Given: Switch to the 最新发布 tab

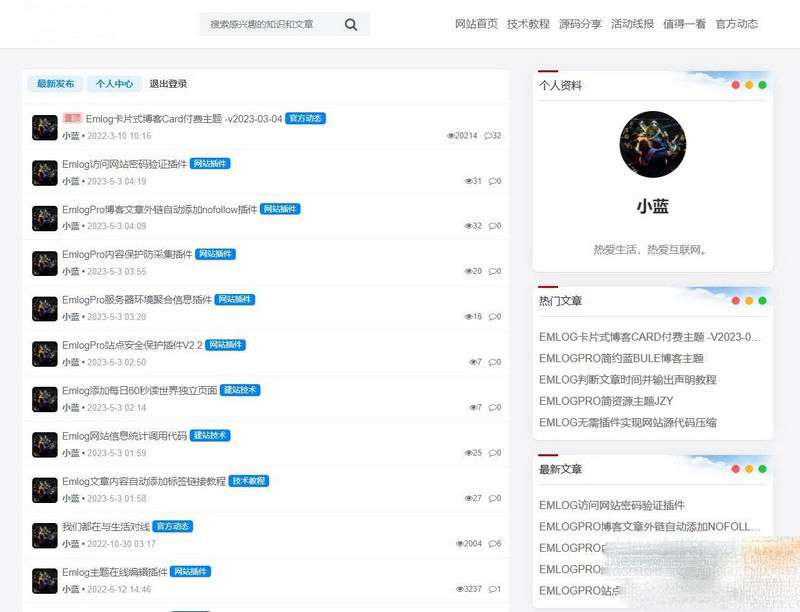Looking at the screenshot, I should tap(55, 84).
